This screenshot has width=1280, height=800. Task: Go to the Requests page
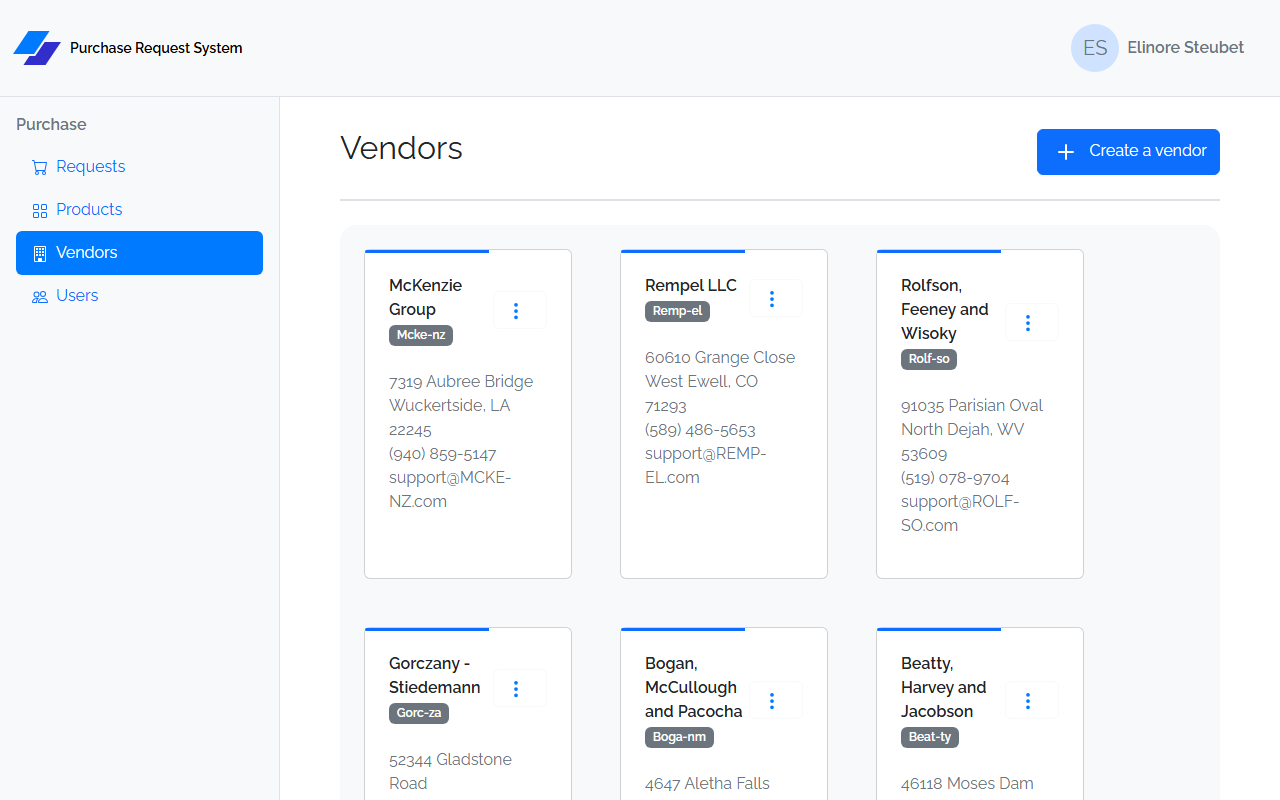coord(139,167)
